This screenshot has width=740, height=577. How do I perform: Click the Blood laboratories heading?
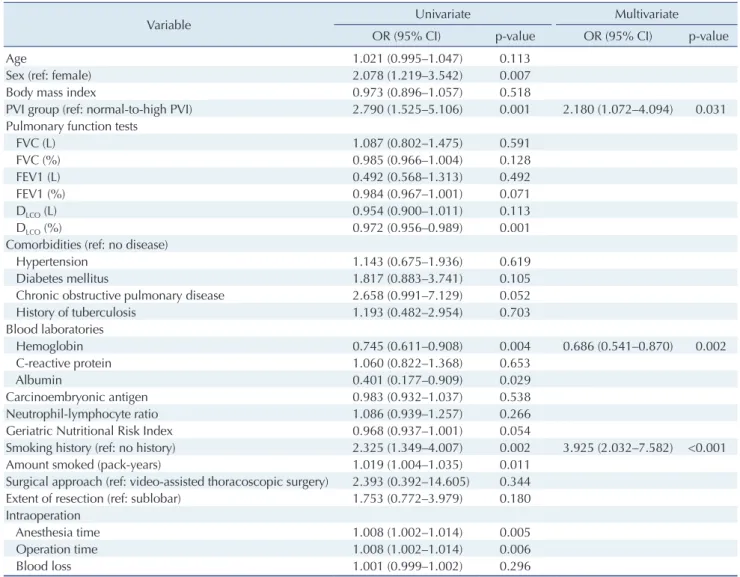[55, 329]
